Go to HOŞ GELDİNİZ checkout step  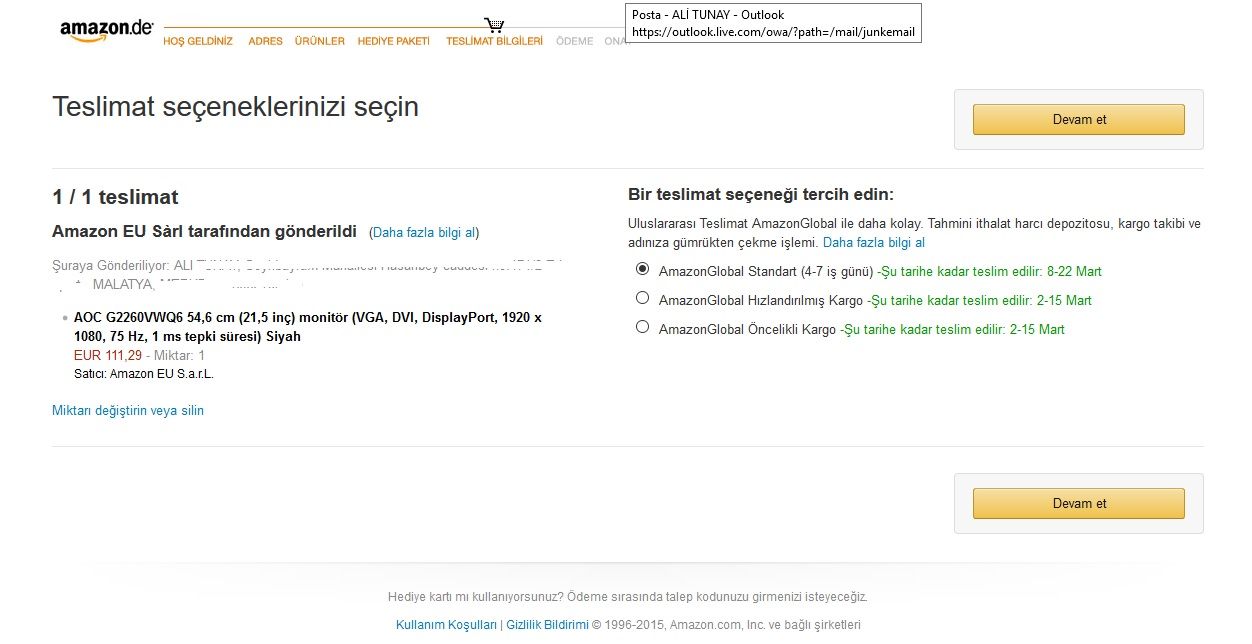(198, 41)
